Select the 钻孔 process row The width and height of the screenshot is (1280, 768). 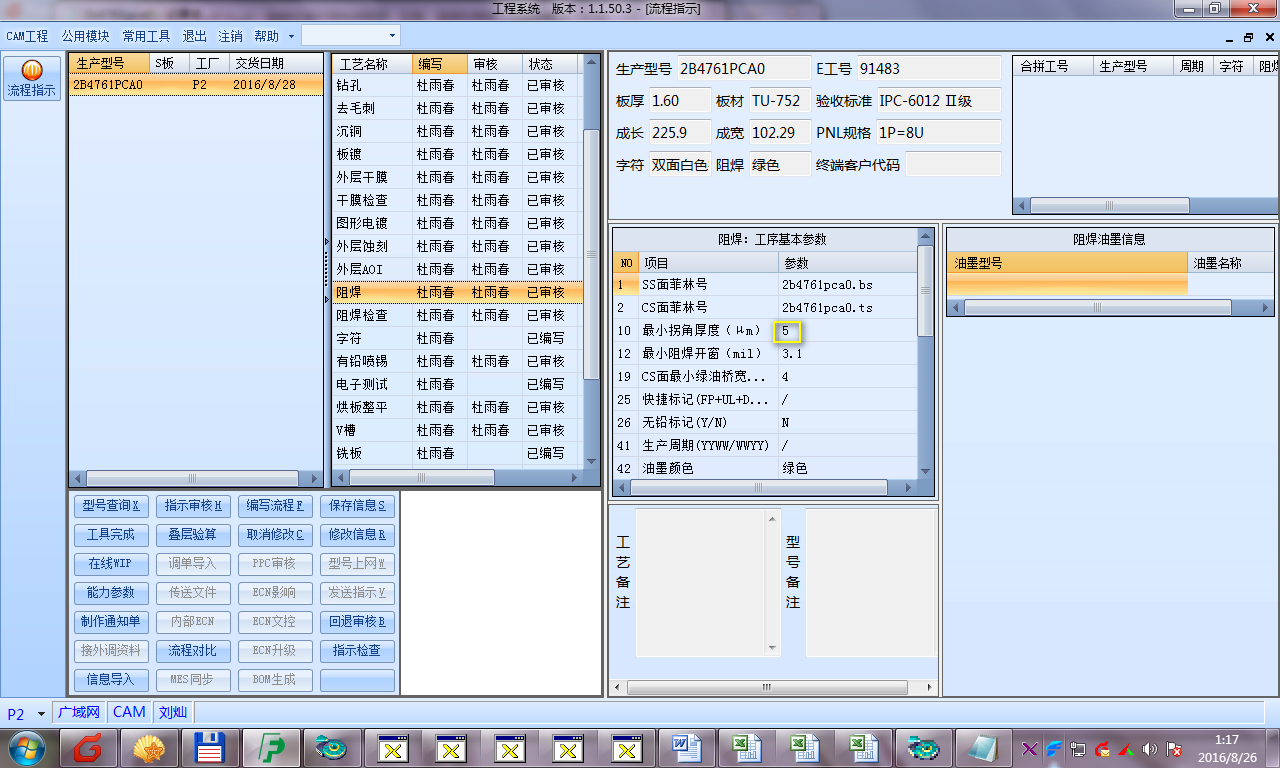click(x=457, y=85)
